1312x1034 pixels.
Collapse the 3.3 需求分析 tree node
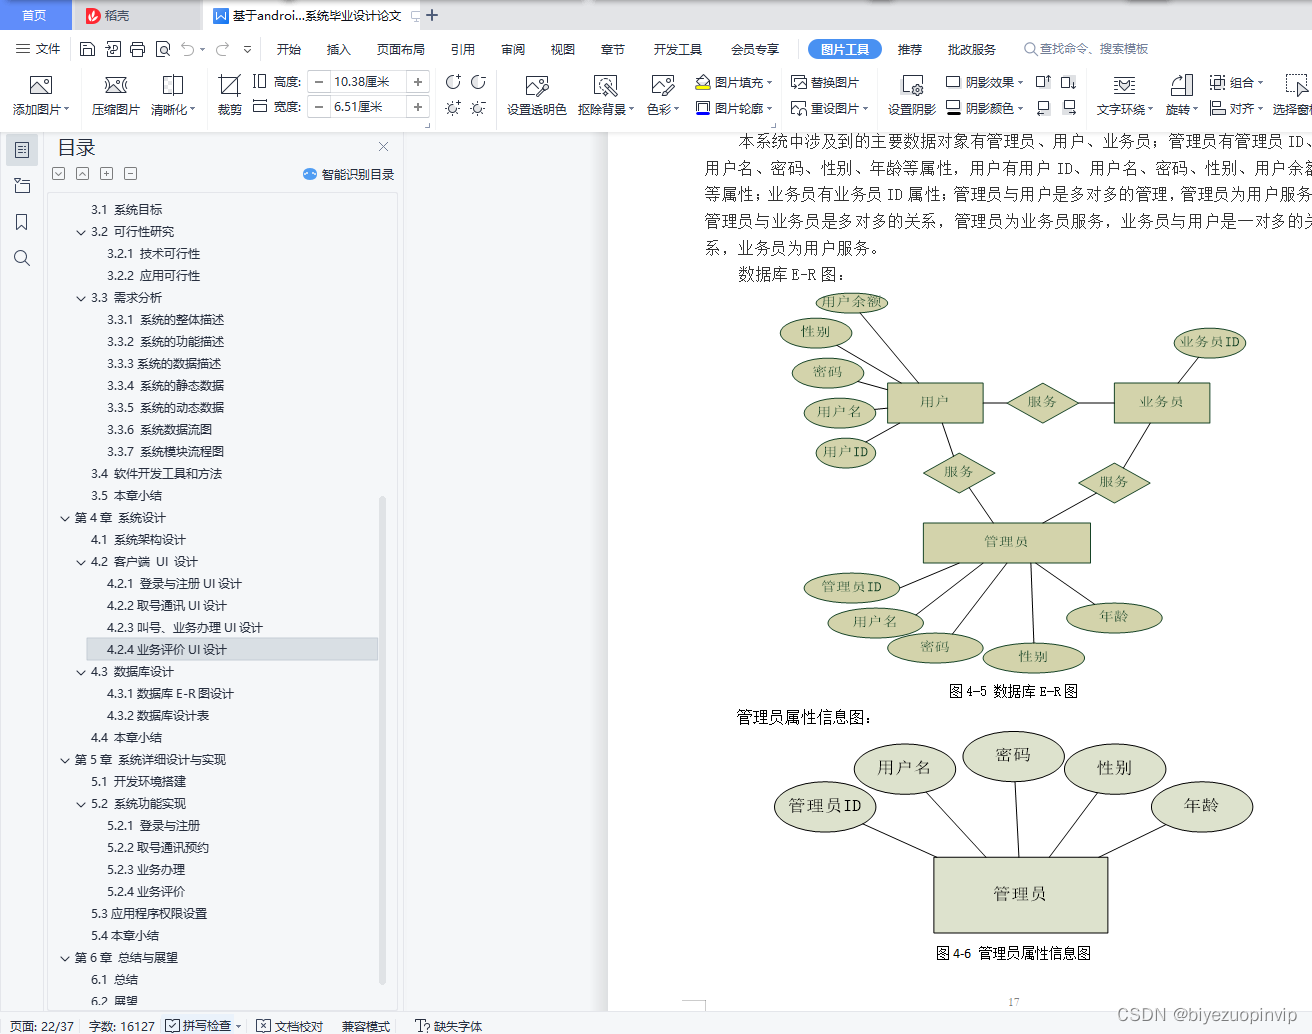click(81, 298)
